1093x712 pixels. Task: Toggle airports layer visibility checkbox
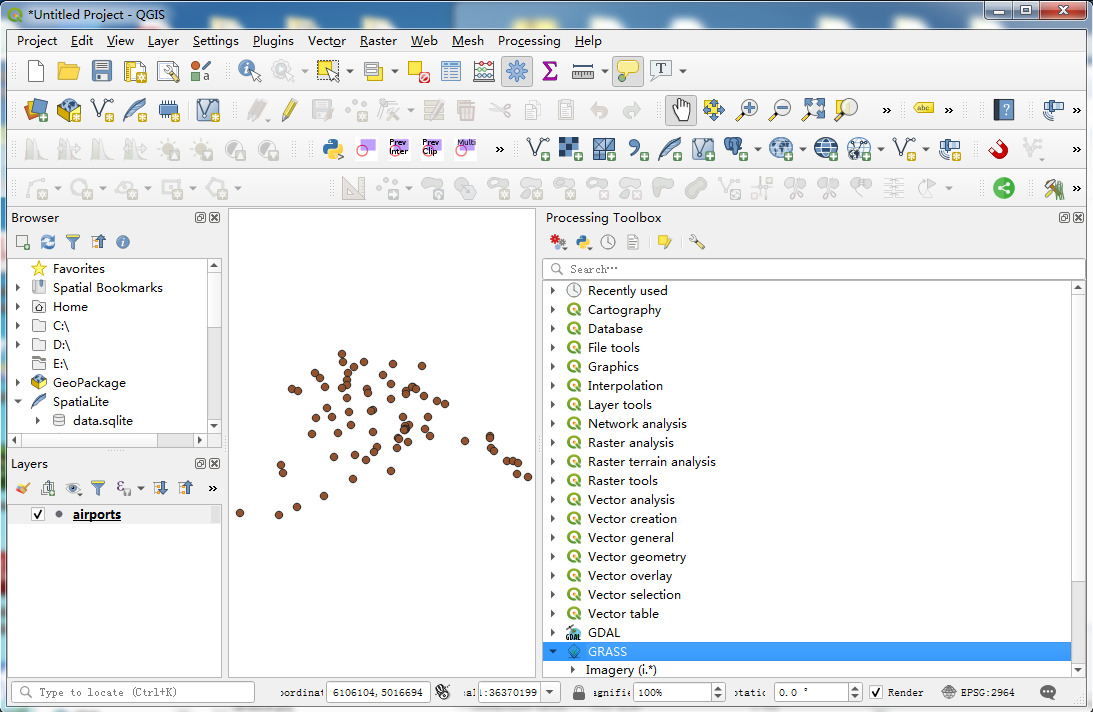[38, 514]
